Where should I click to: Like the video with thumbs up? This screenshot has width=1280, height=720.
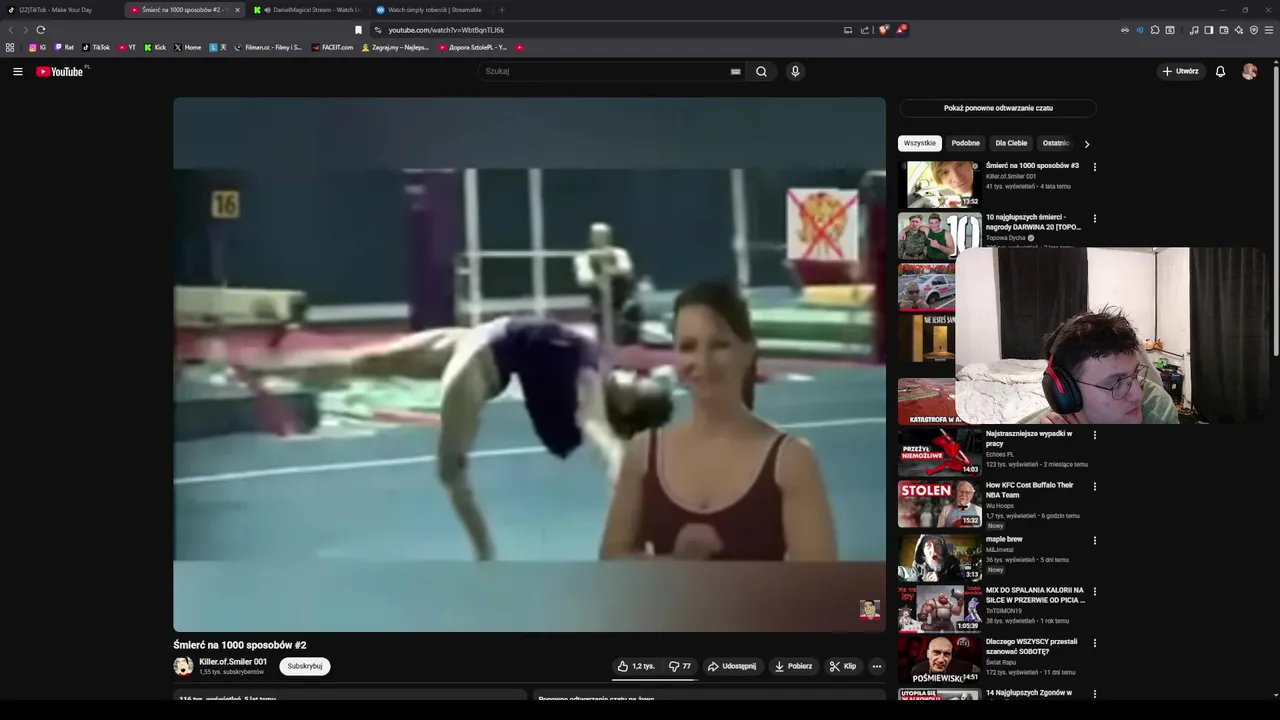pos(636,666)
